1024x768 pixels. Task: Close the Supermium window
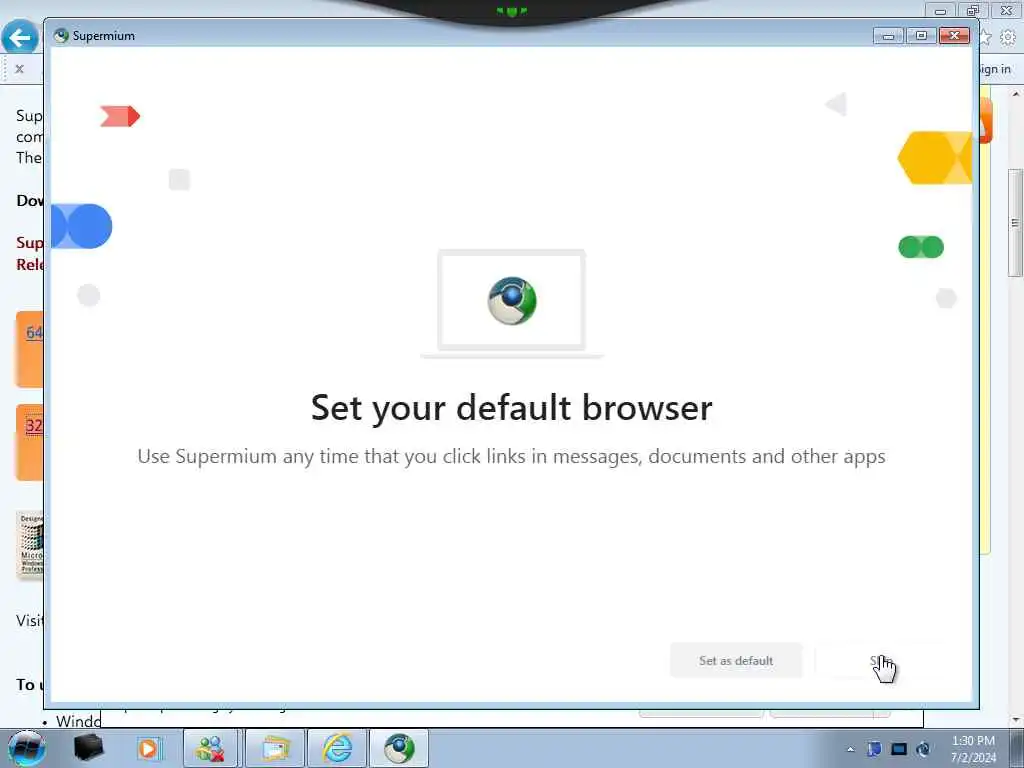[x=954, y=36]
